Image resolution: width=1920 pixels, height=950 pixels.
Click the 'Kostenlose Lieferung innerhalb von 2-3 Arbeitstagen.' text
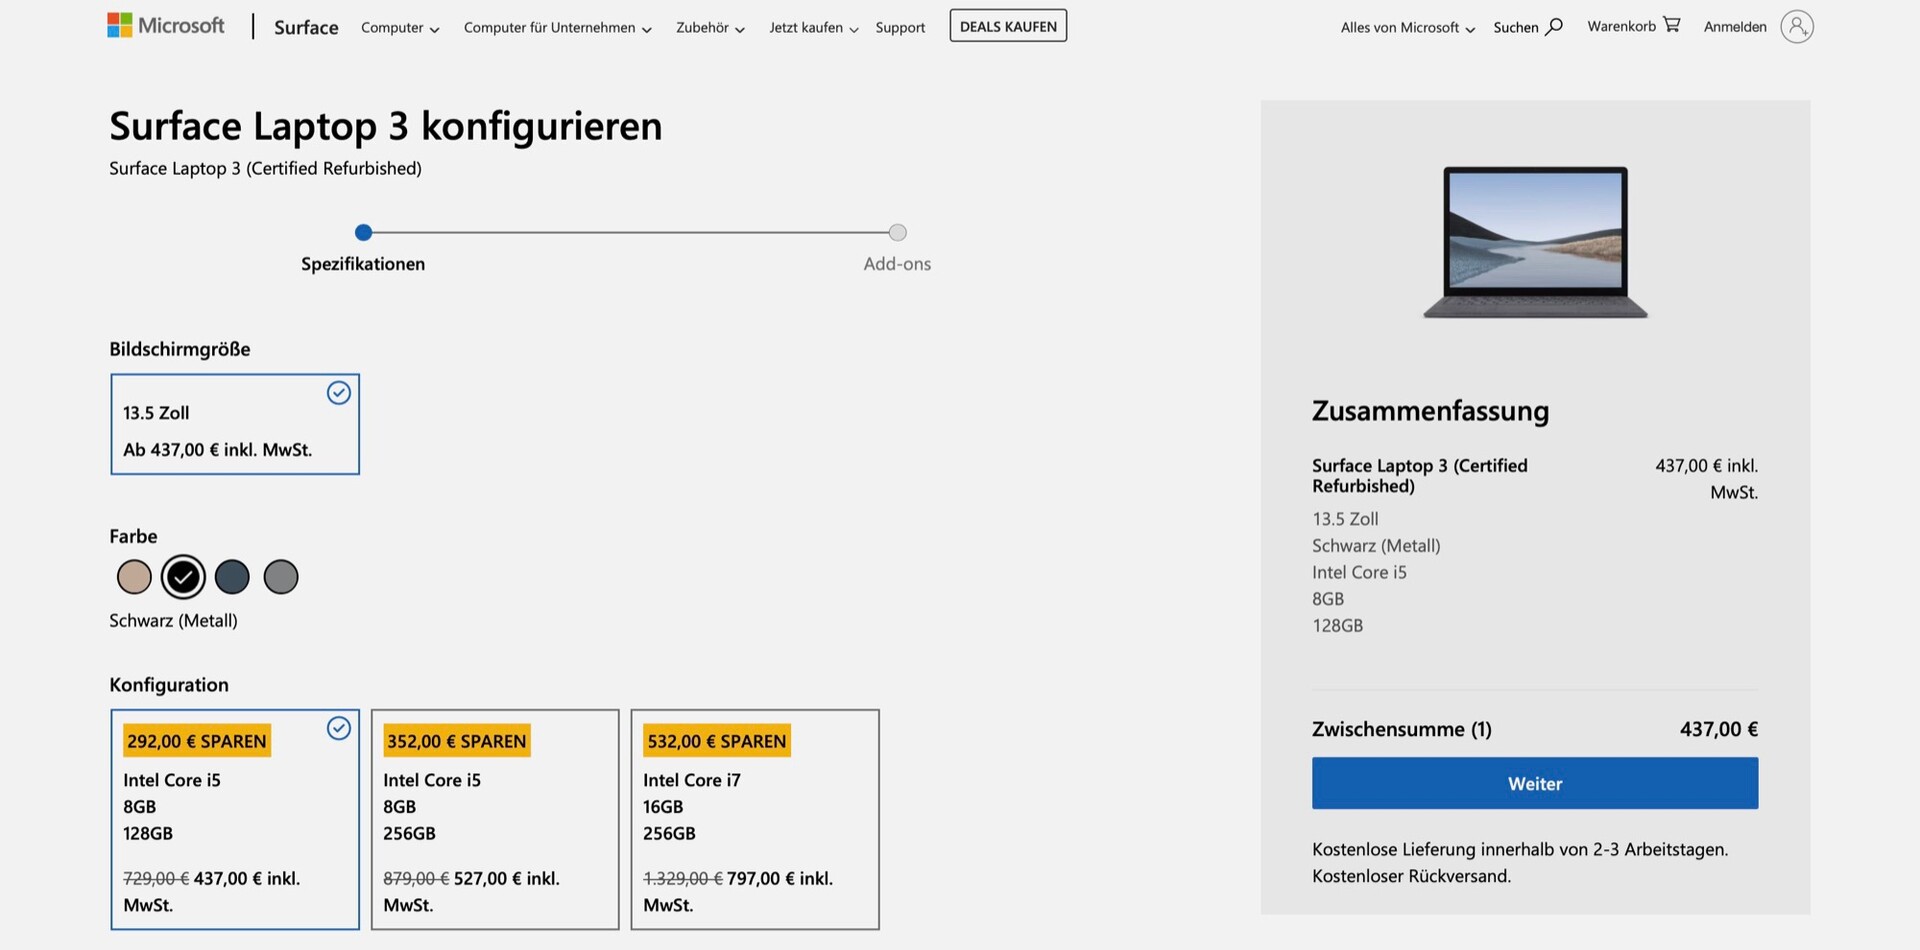click(1520, 850)
